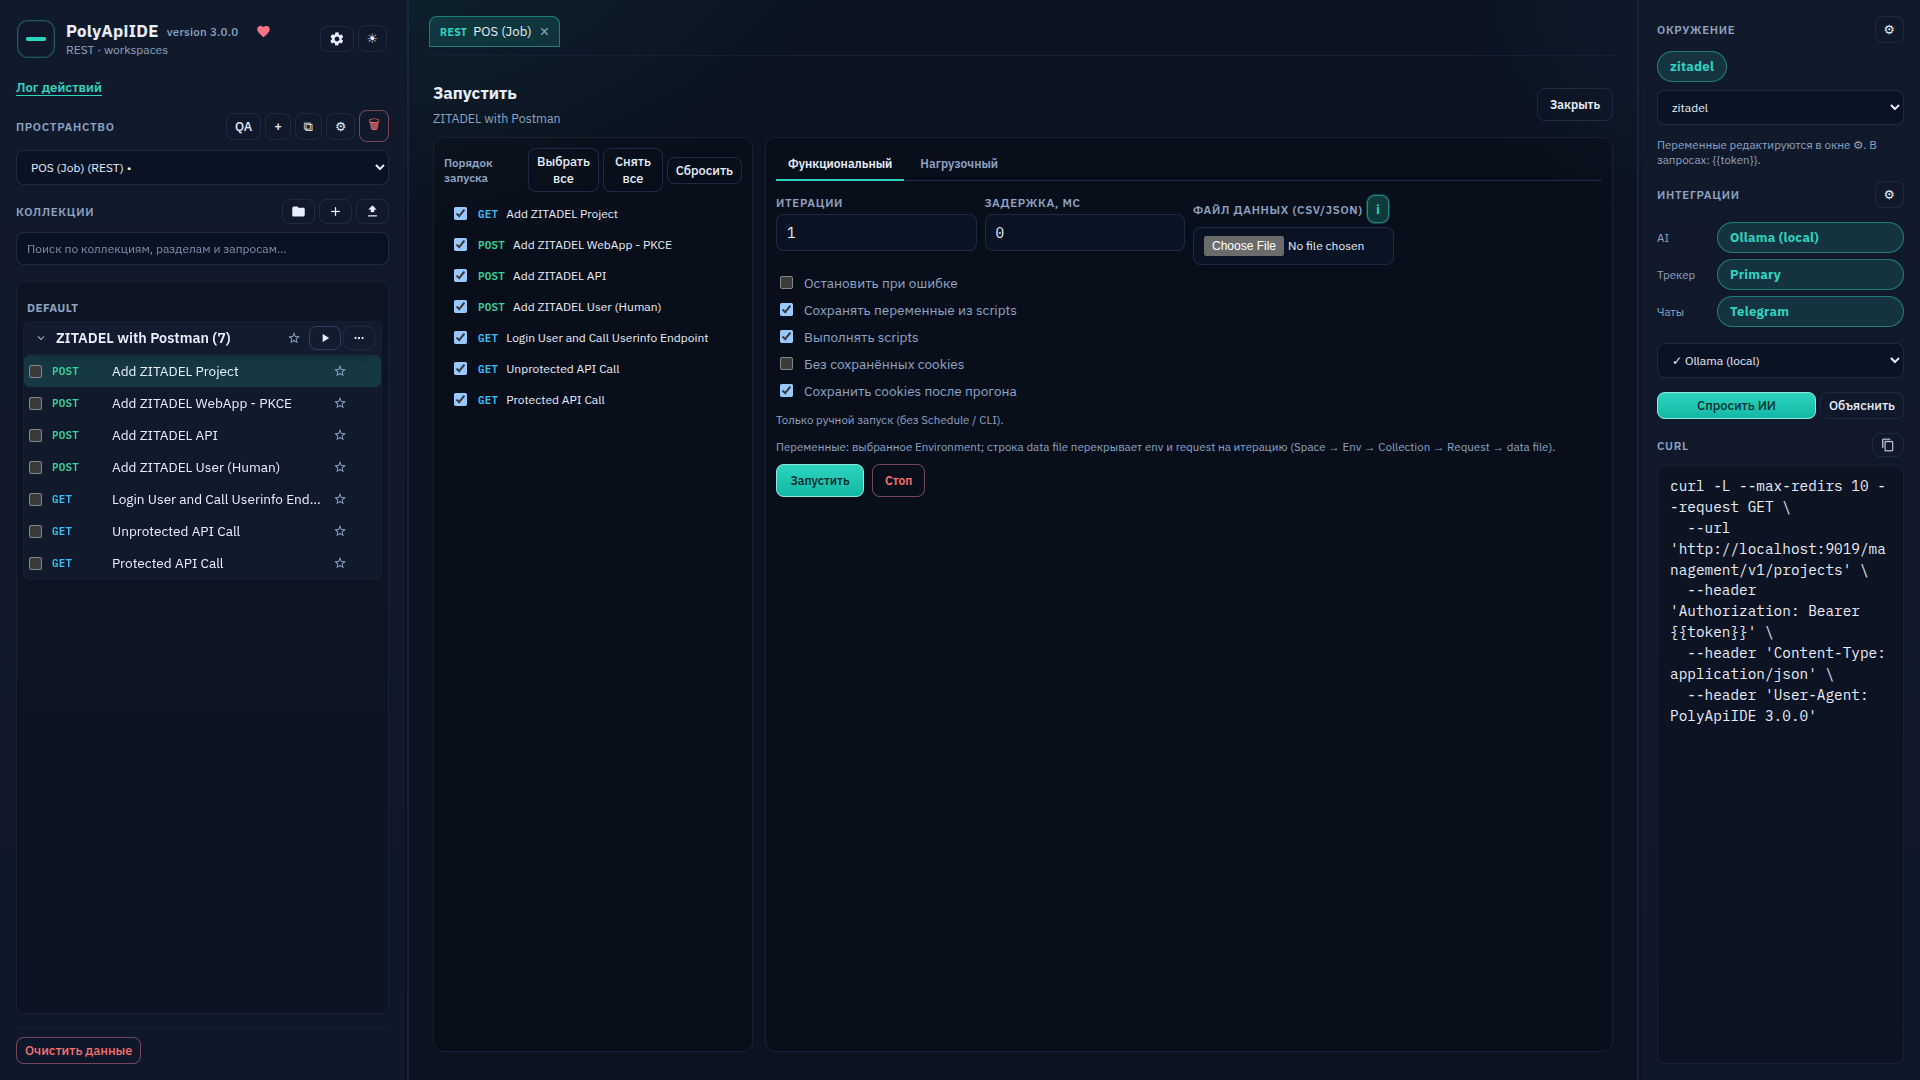The width and height of the screenshot is (1920, 1080).
Task: Star the Unprotected API Call request
Action: click(x=340, y=532)
